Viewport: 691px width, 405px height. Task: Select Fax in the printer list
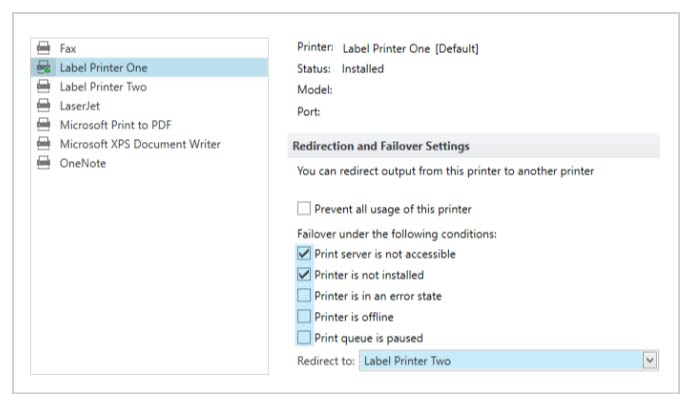(149, 48)
